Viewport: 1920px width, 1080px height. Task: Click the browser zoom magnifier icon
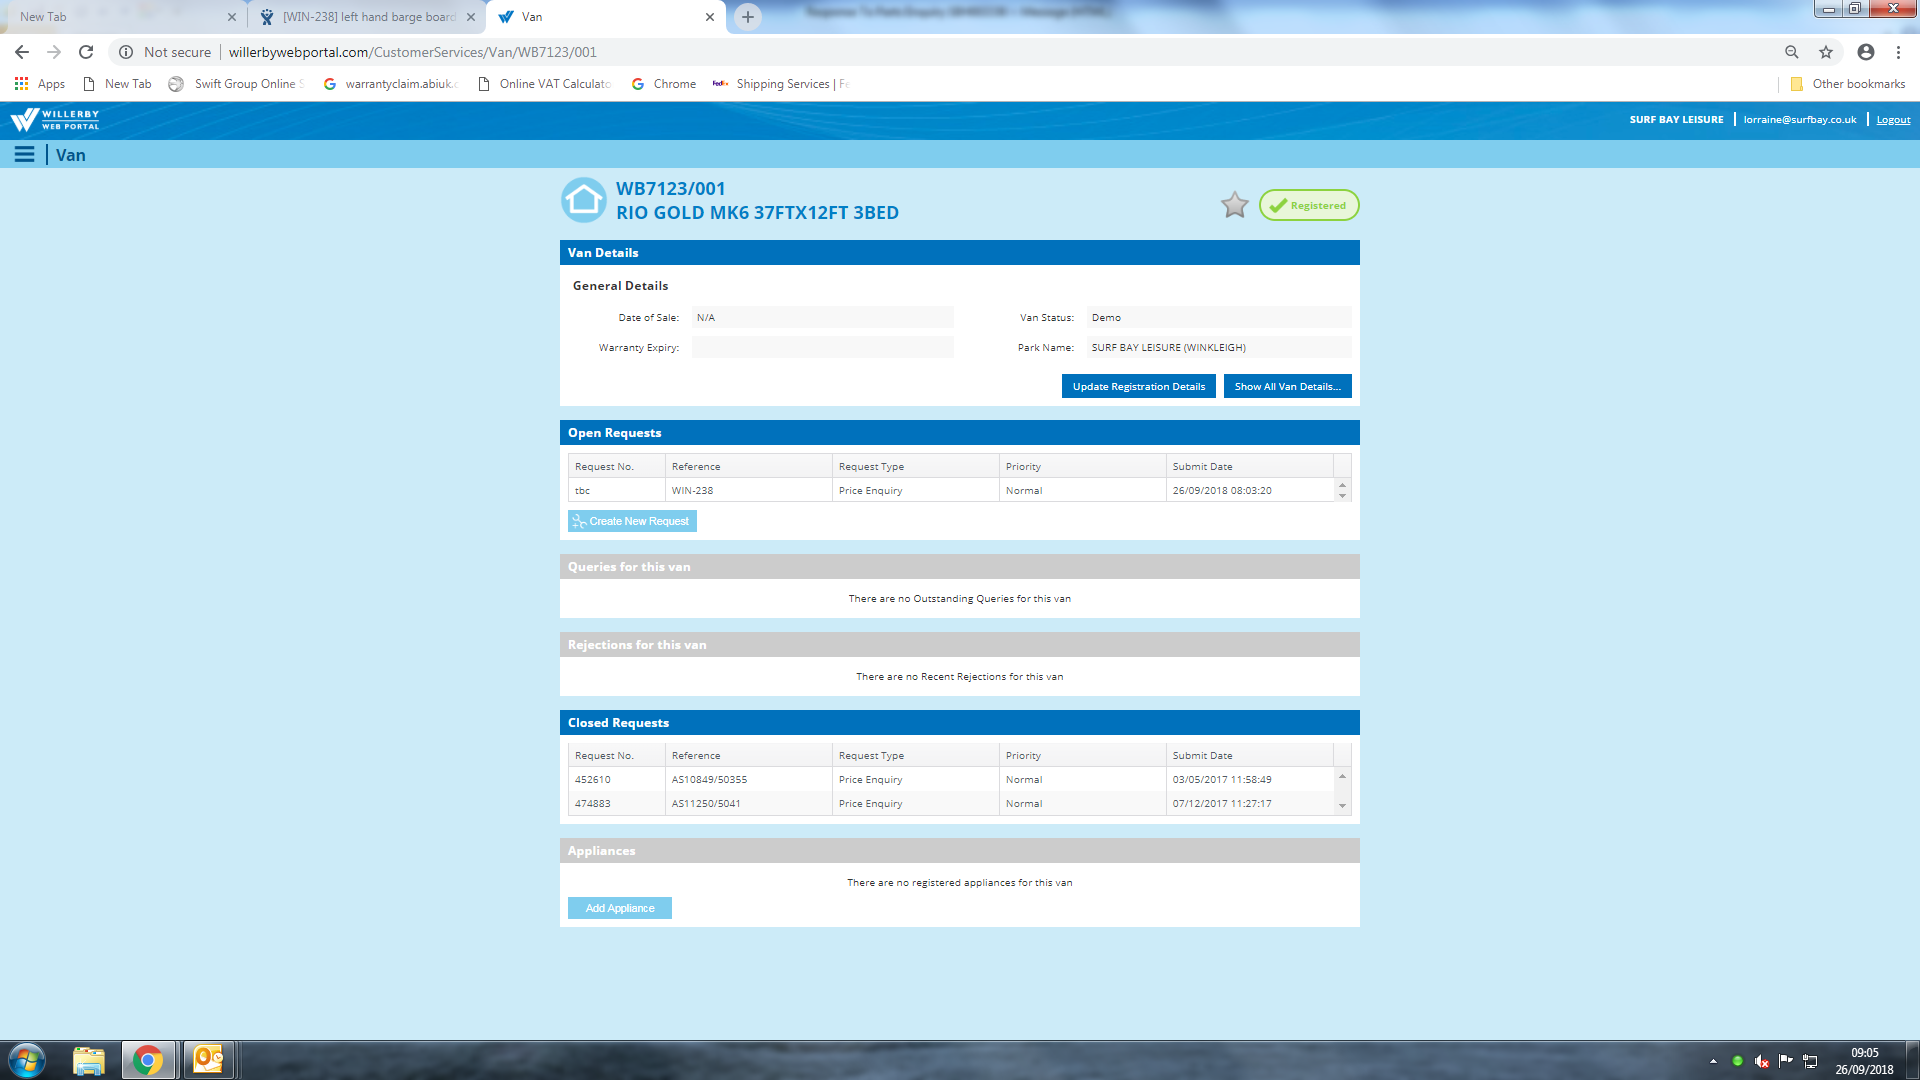(1792, 52)
